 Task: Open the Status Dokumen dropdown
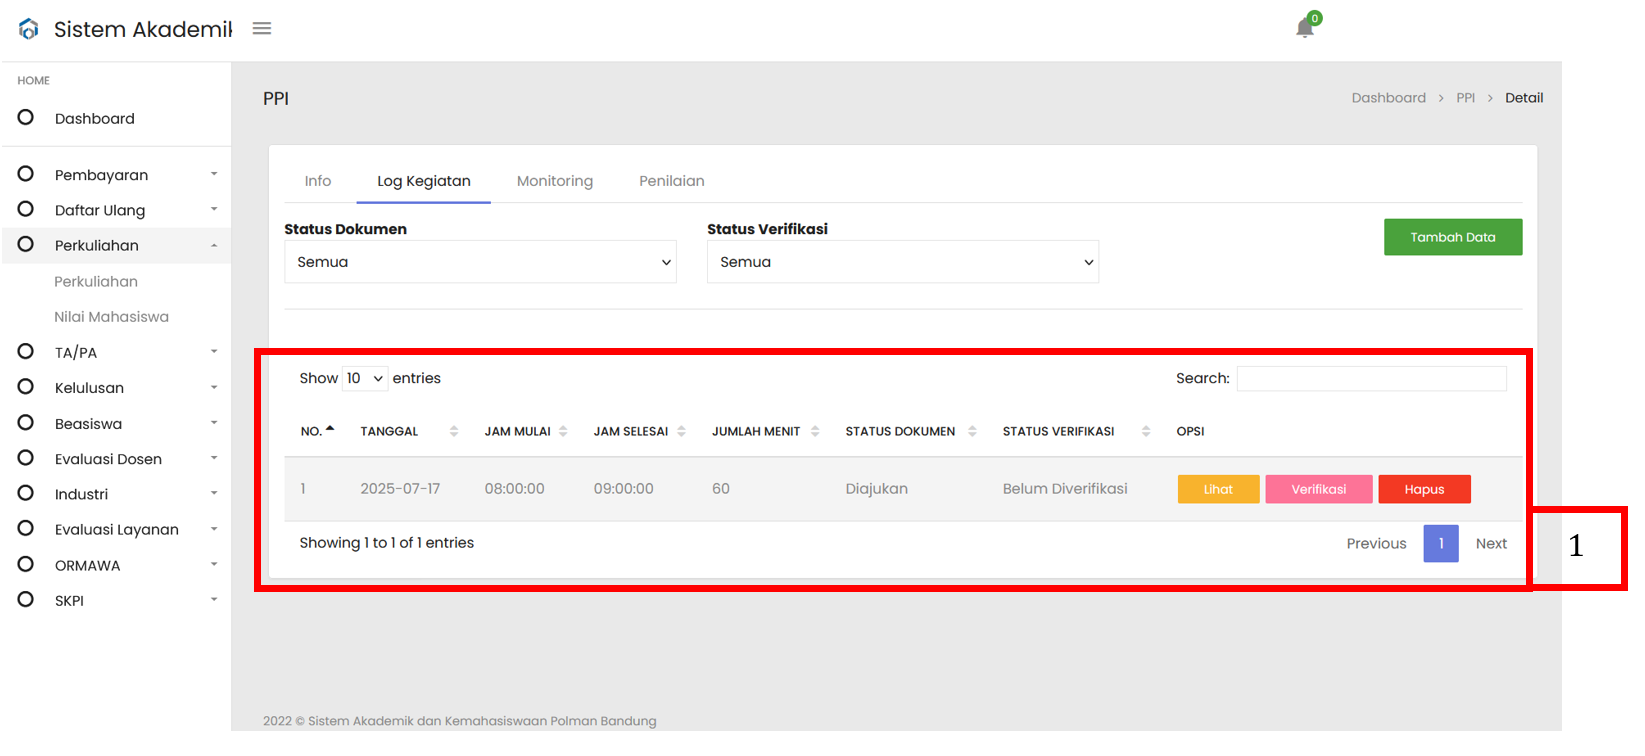(x=480, y=262)
